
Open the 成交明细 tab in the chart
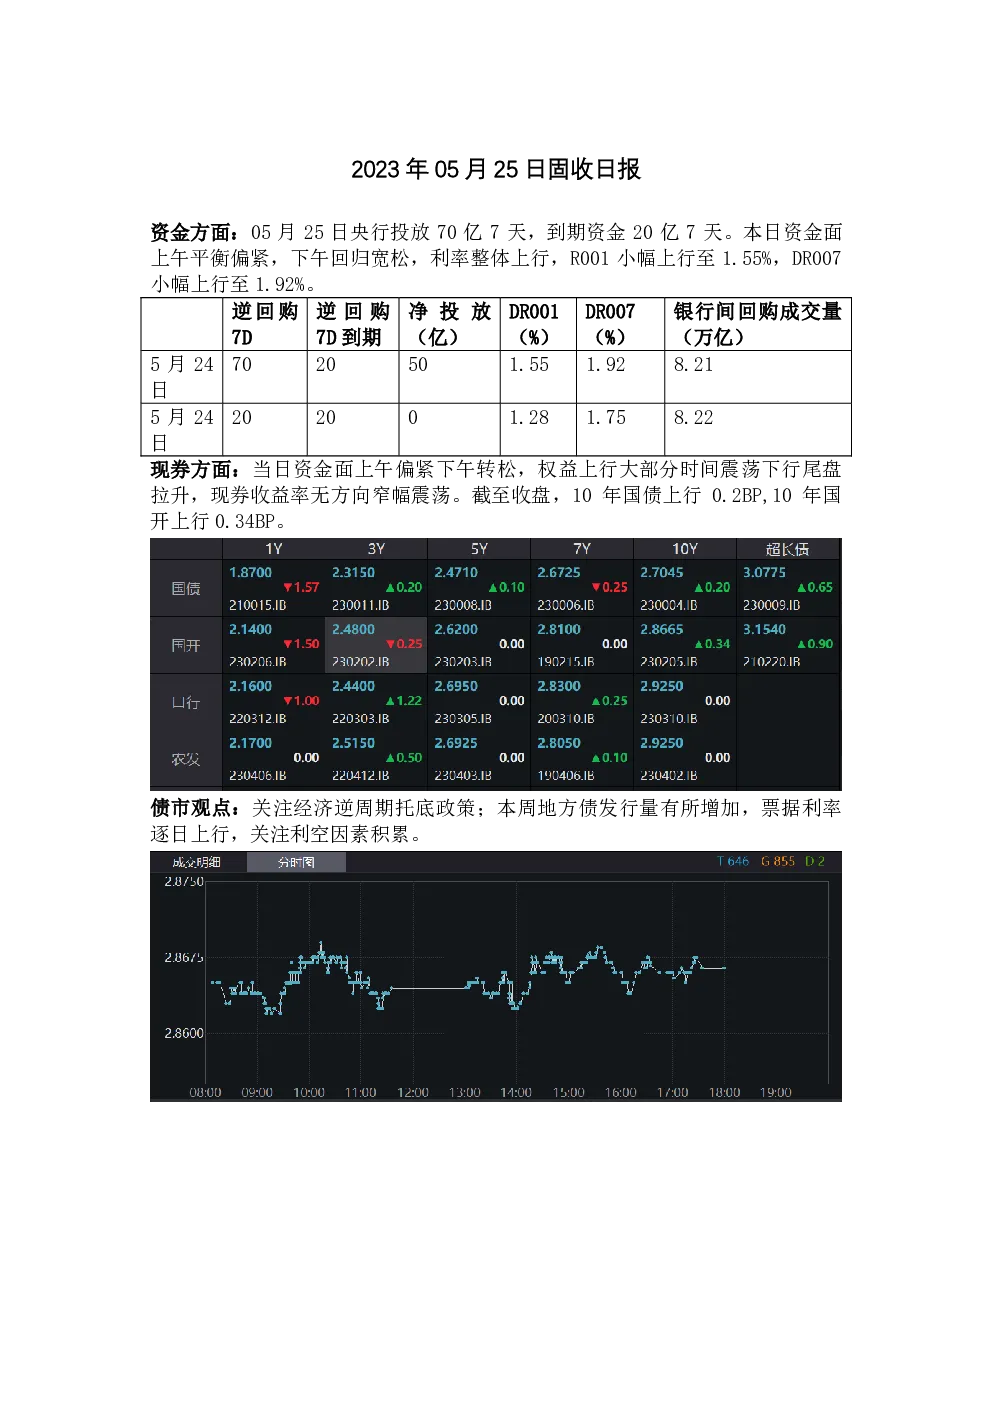pyautogui.click(x=196, y=862)
